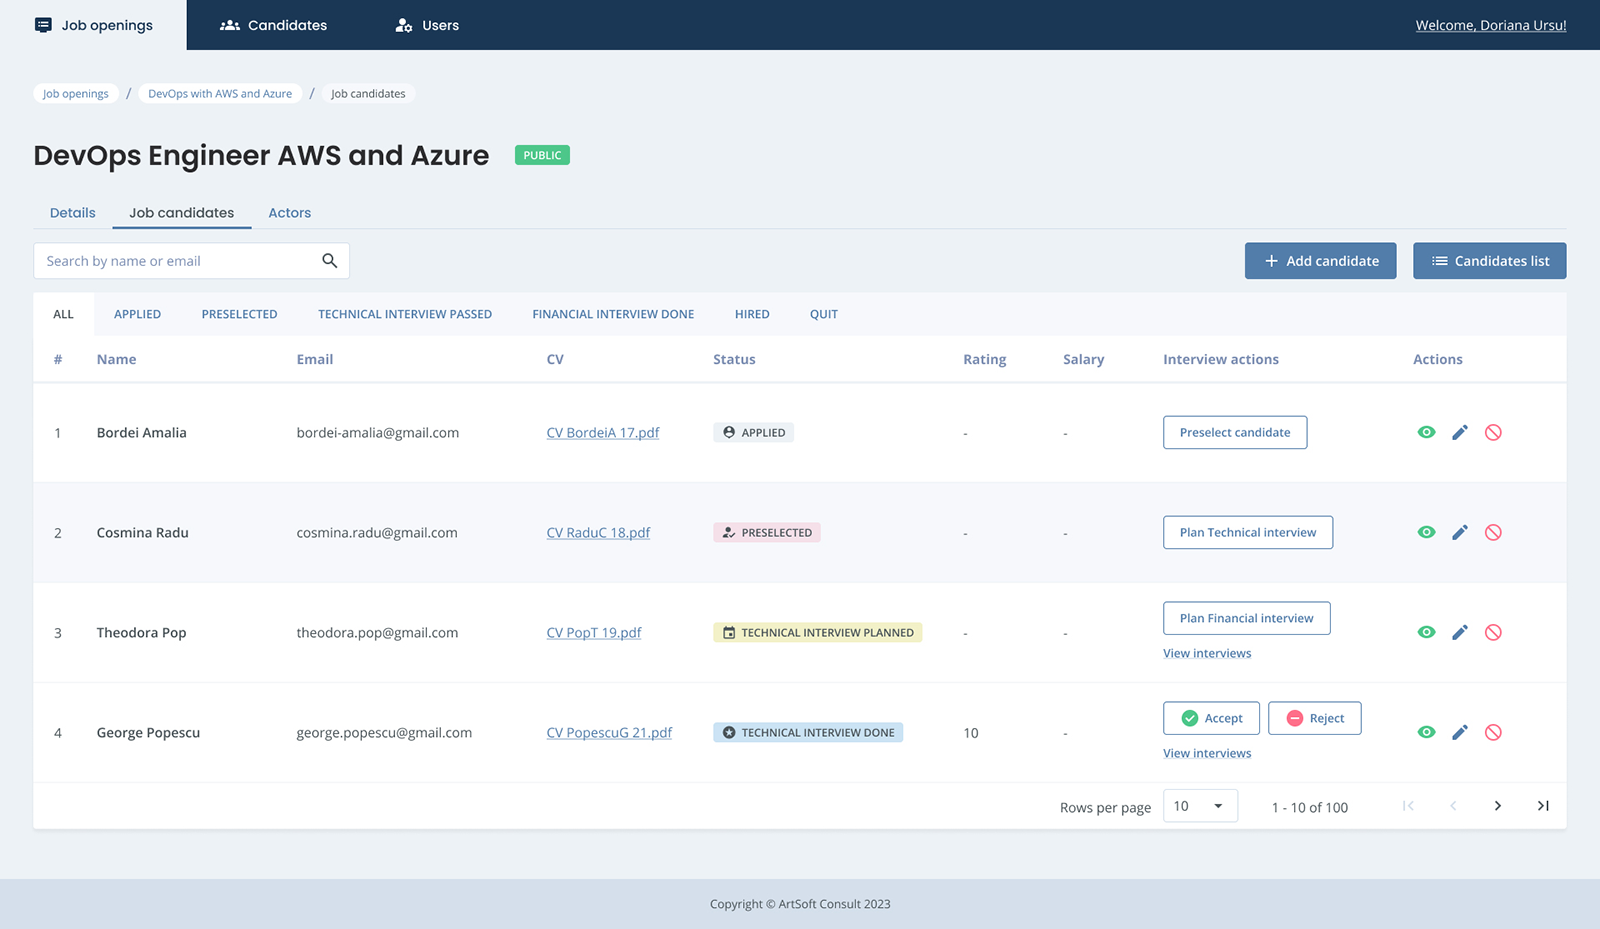Accept candidate George Popescu
The height and width of the screenshot is (929, 1600).
pyautogui.click(x=1211, y=718)
